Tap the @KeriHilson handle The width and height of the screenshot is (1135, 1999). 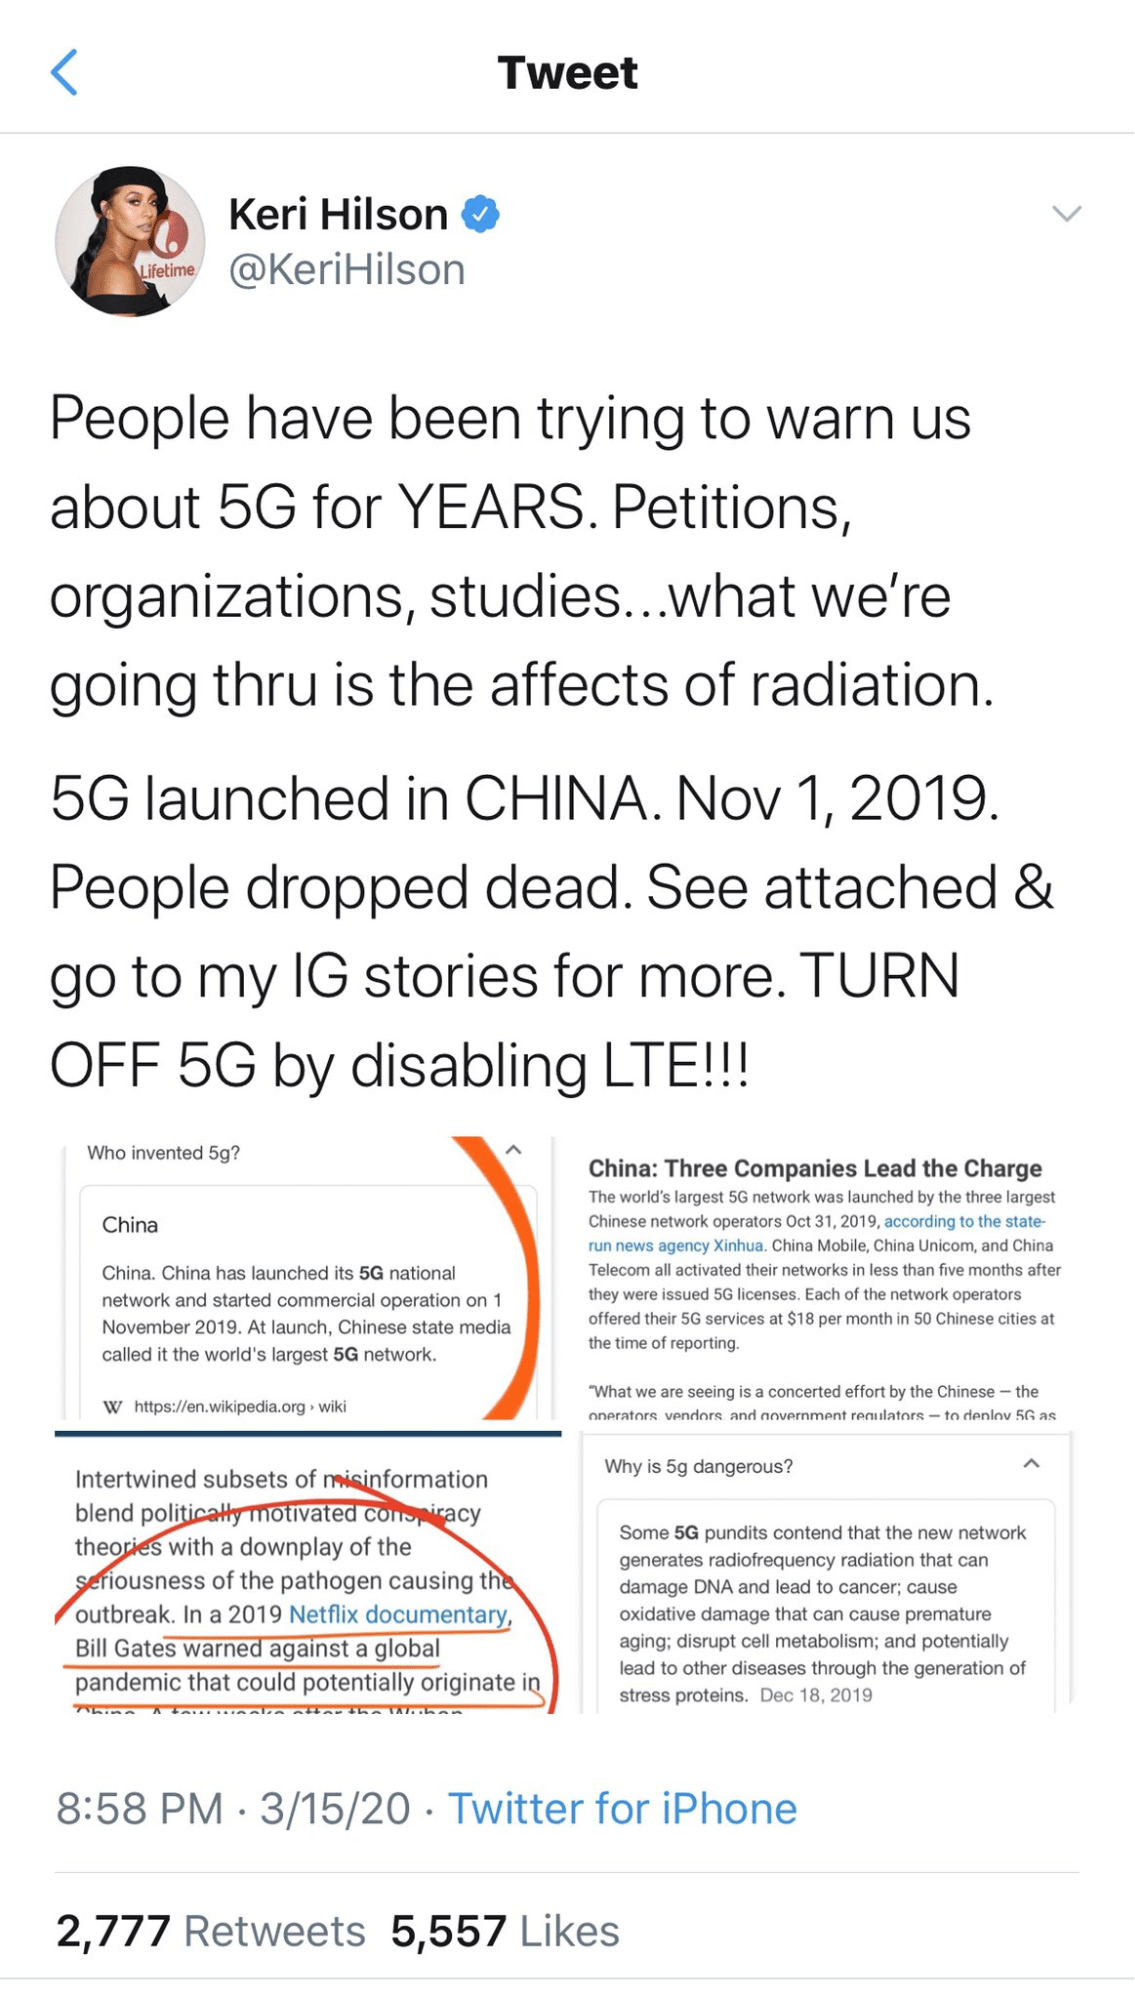(347, 270)
